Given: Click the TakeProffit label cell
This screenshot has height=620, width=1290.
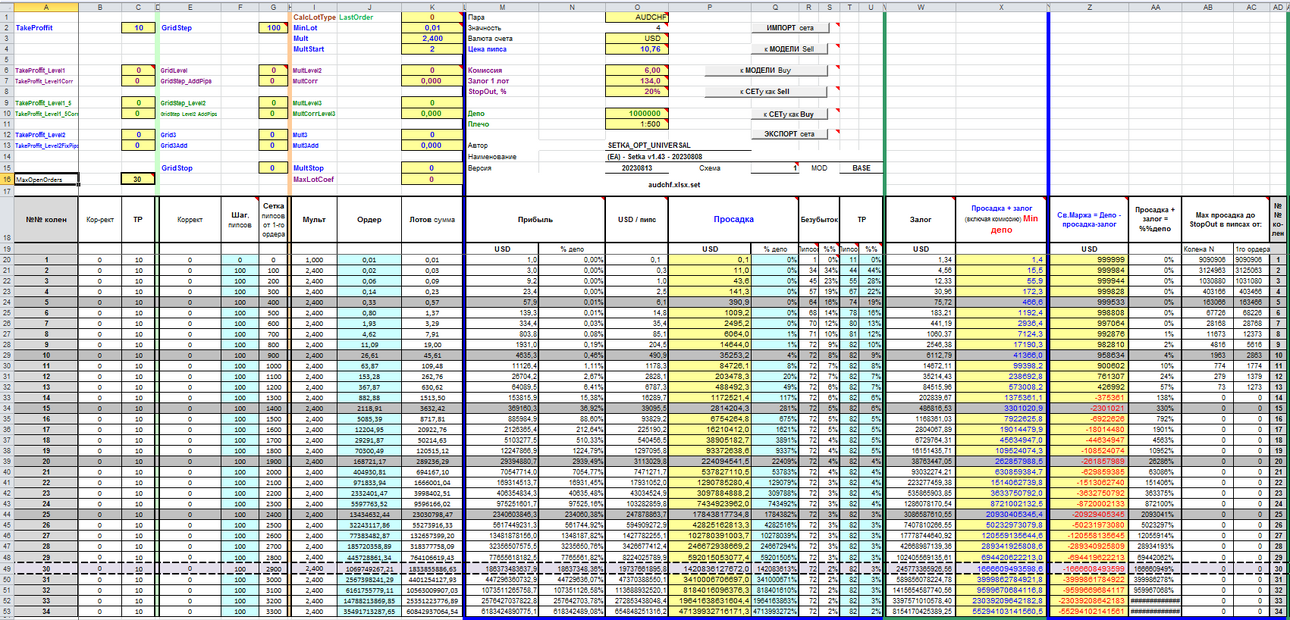Looking at the screenshot, I should pyautogui.click(x=46, y=28).
